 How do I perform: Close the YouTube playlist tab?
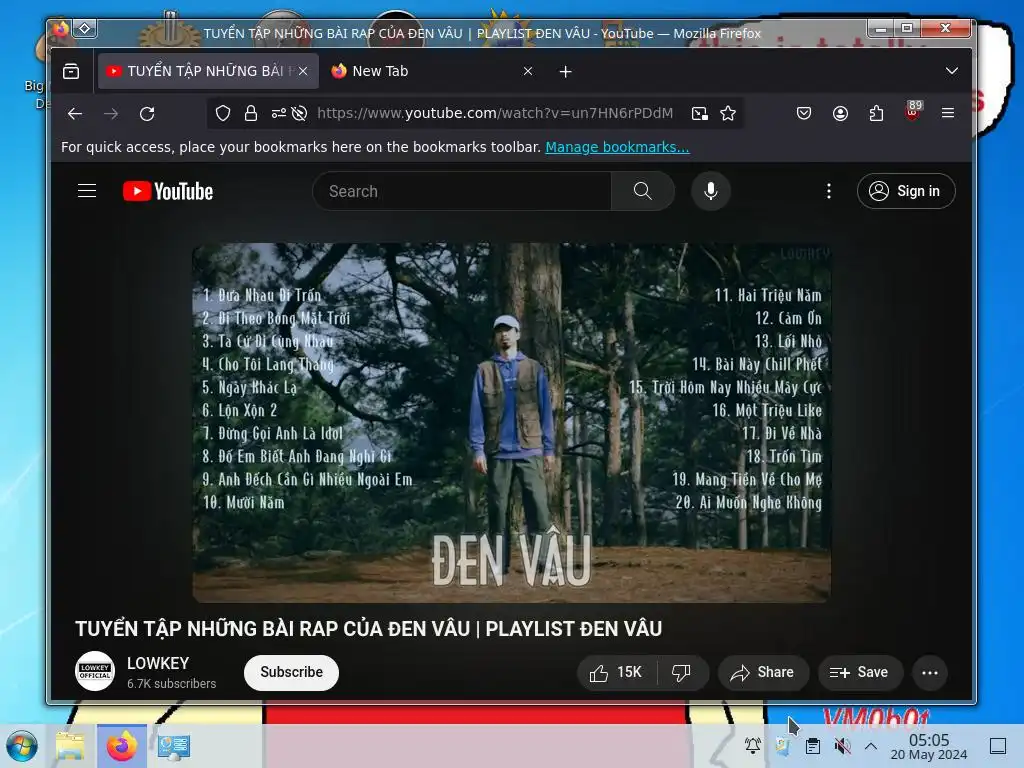click(x=303, y=71)
